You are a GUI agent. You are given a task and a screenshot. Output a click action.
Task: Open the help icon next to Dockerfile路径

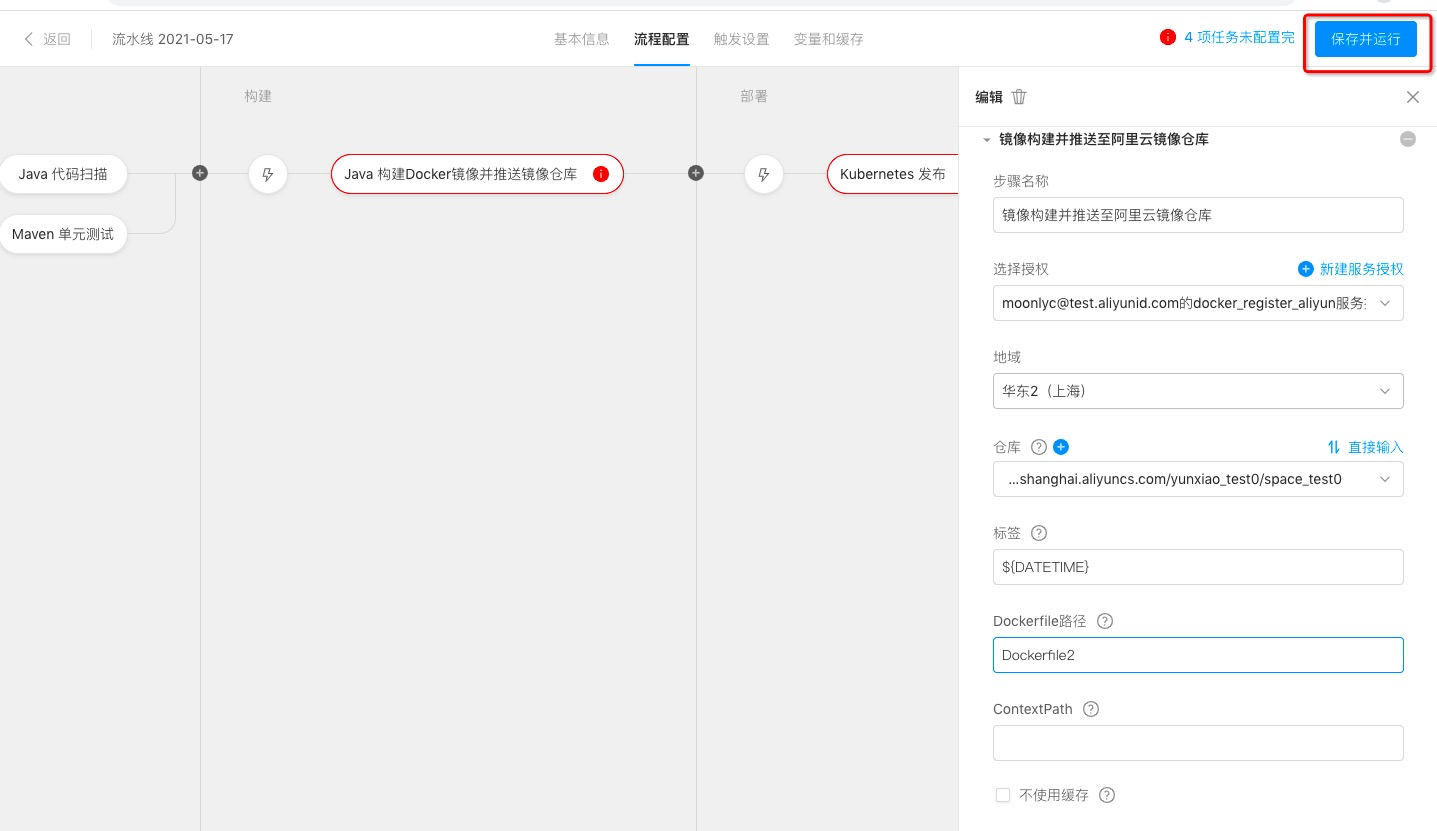click(x=1105, y=621)
